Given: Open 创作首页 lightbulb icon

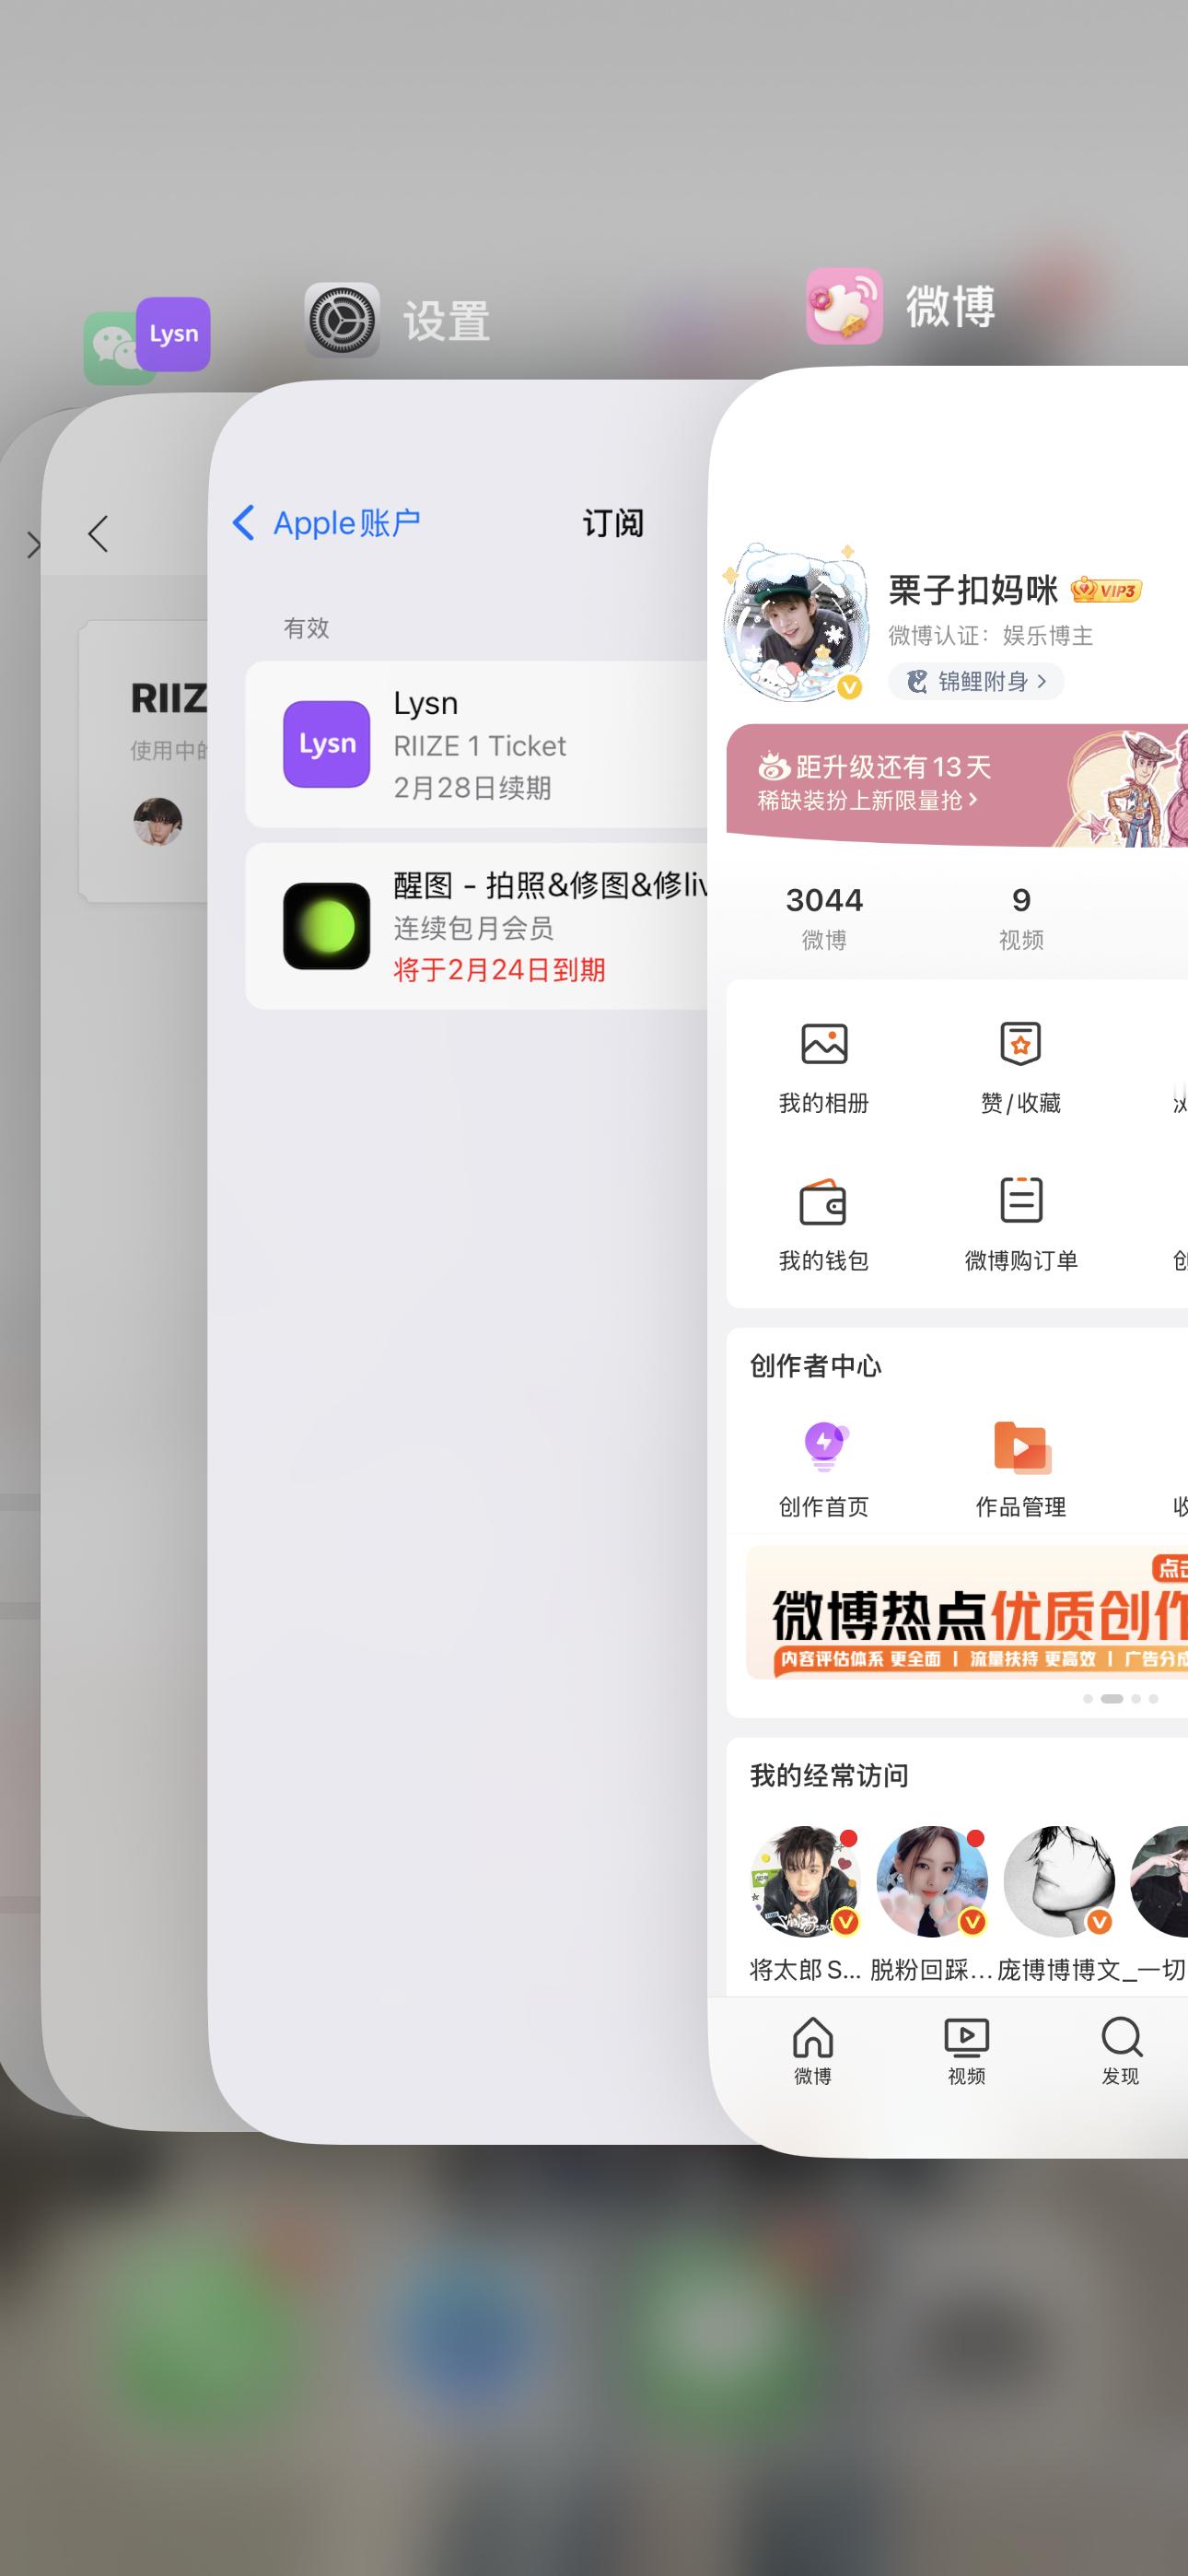Looking at the screenshot, I should [x=824, y=1446].
